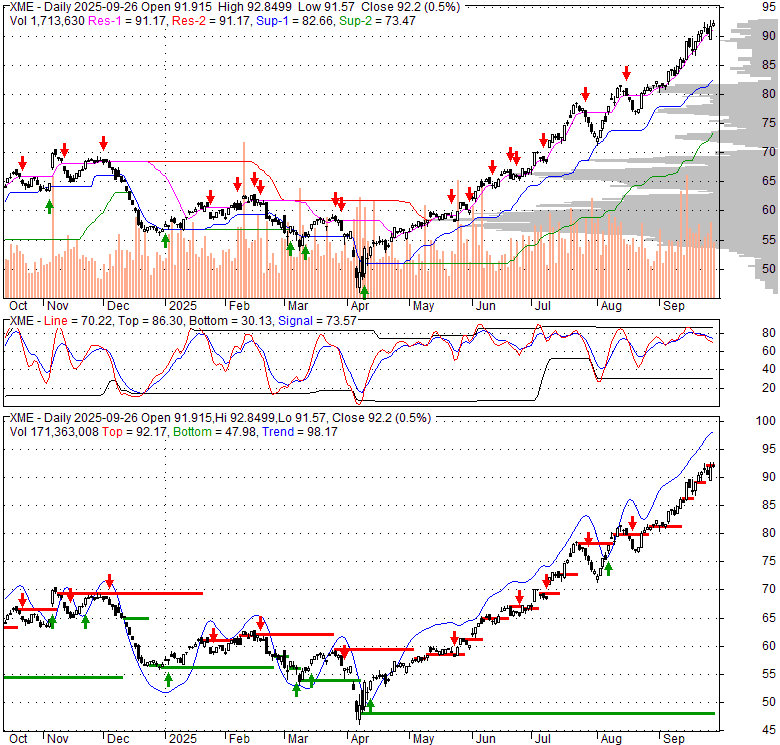Click the 20 level on the oscillator axis

click(x=769, y=387)
